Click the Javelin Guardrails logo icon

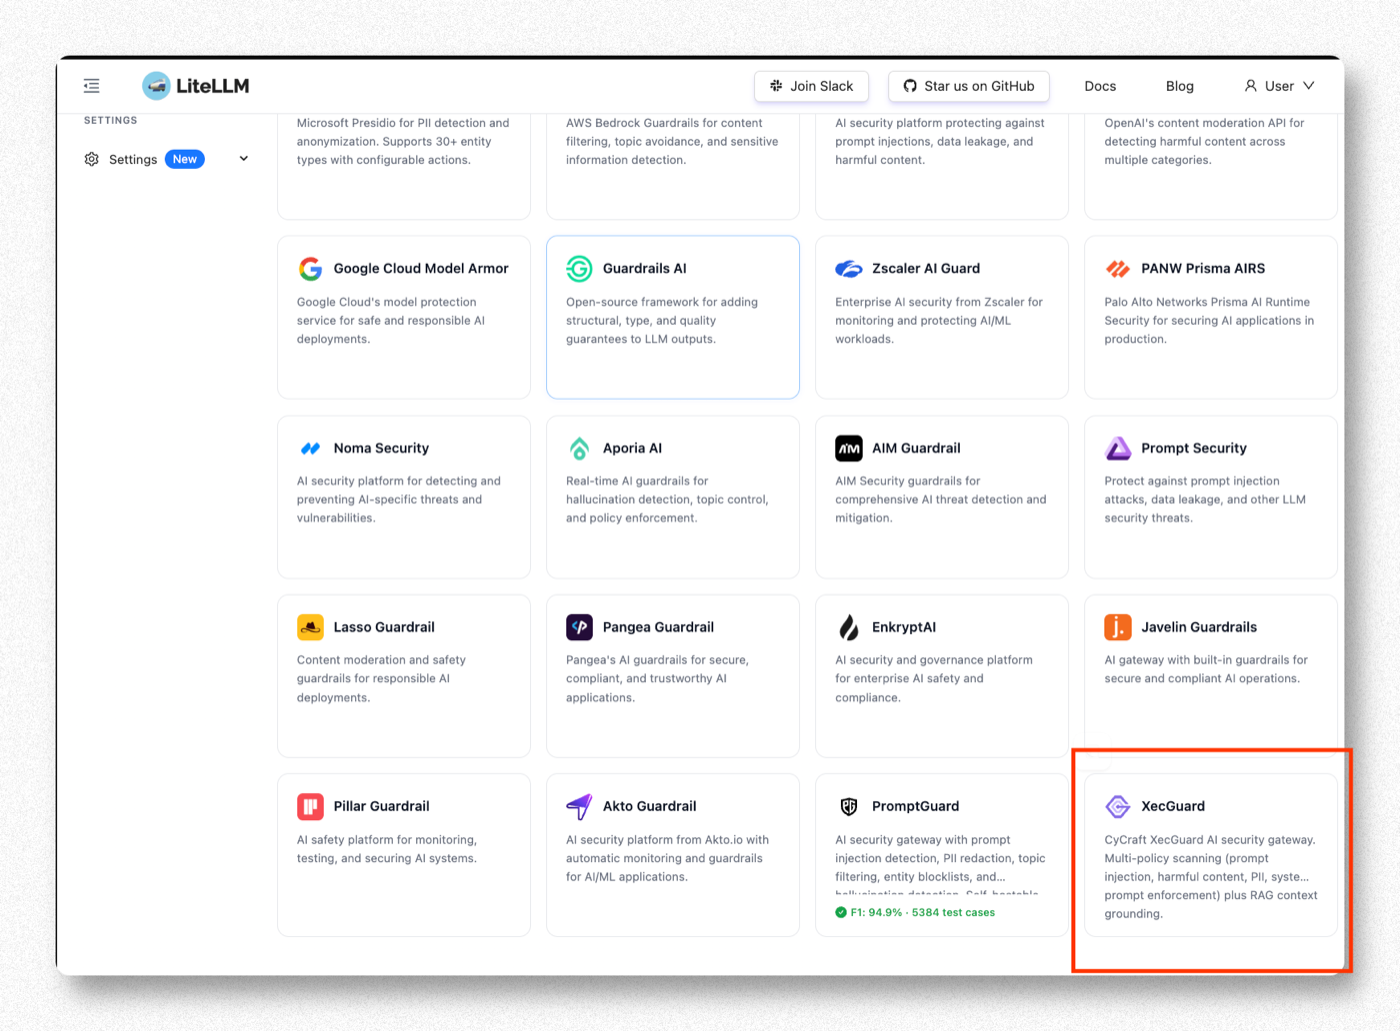point(1118,627)
